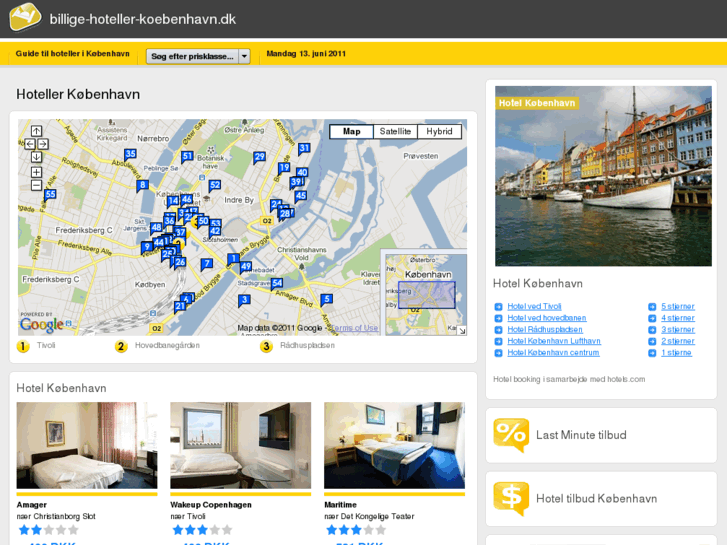The width and height of the screenshot is (727, 545).
Task: Filter by 1 stjerne link
Action: (x=676, y=353)
